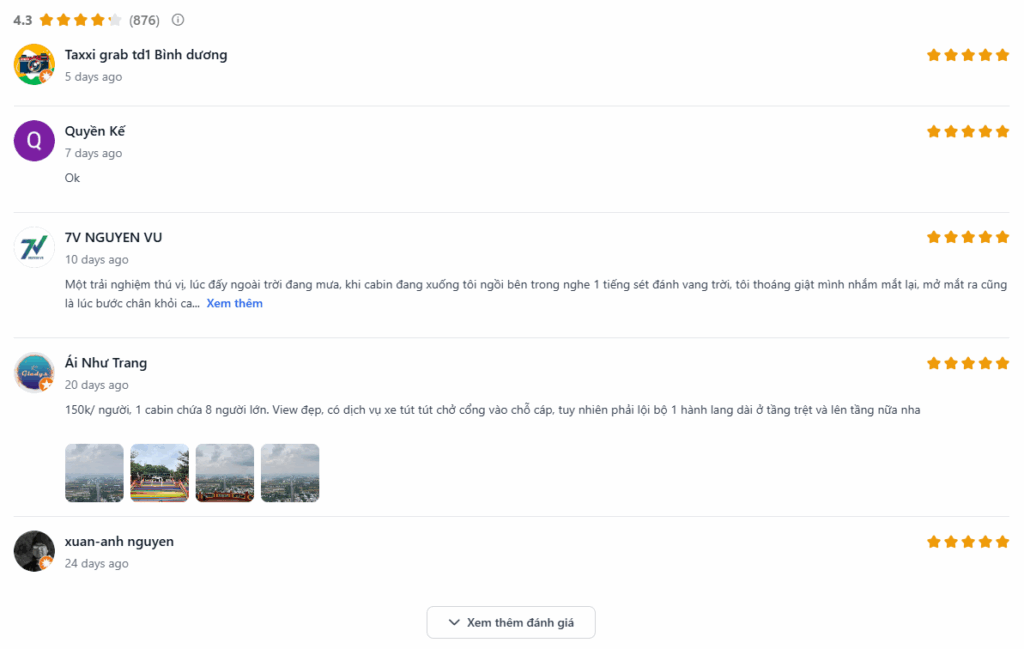Open xuan-anh nguyen's profile avatar

[x=34, y=551]
